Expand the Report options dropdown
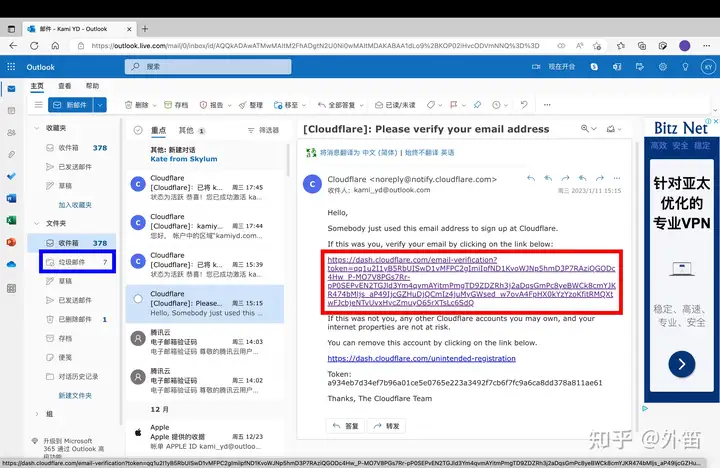Viewport: 720px width, 468px height. (229, 105)
